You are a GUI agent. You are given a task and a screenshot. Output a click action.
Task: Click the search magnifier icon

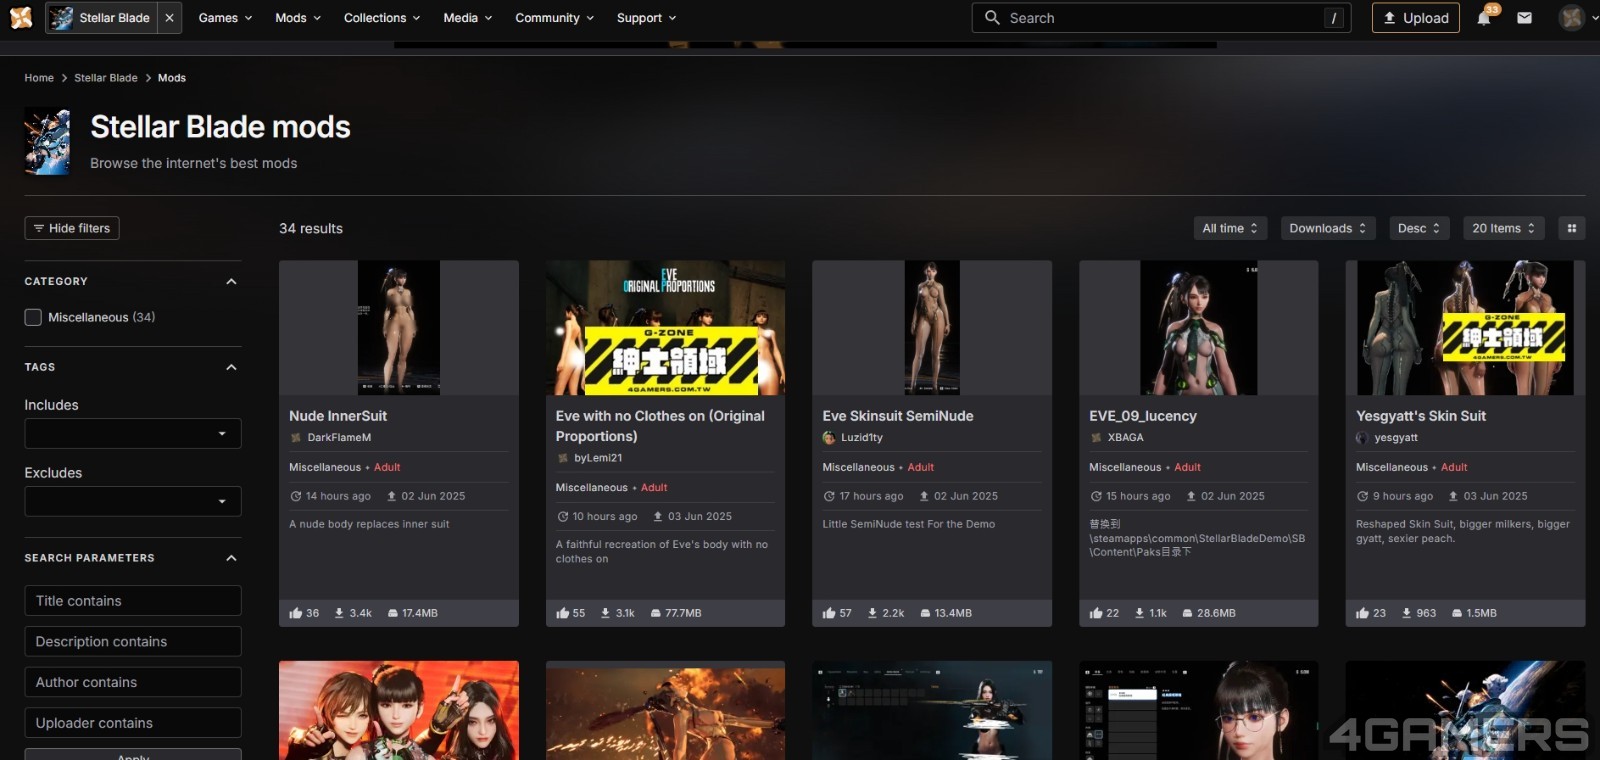point(992,17)
